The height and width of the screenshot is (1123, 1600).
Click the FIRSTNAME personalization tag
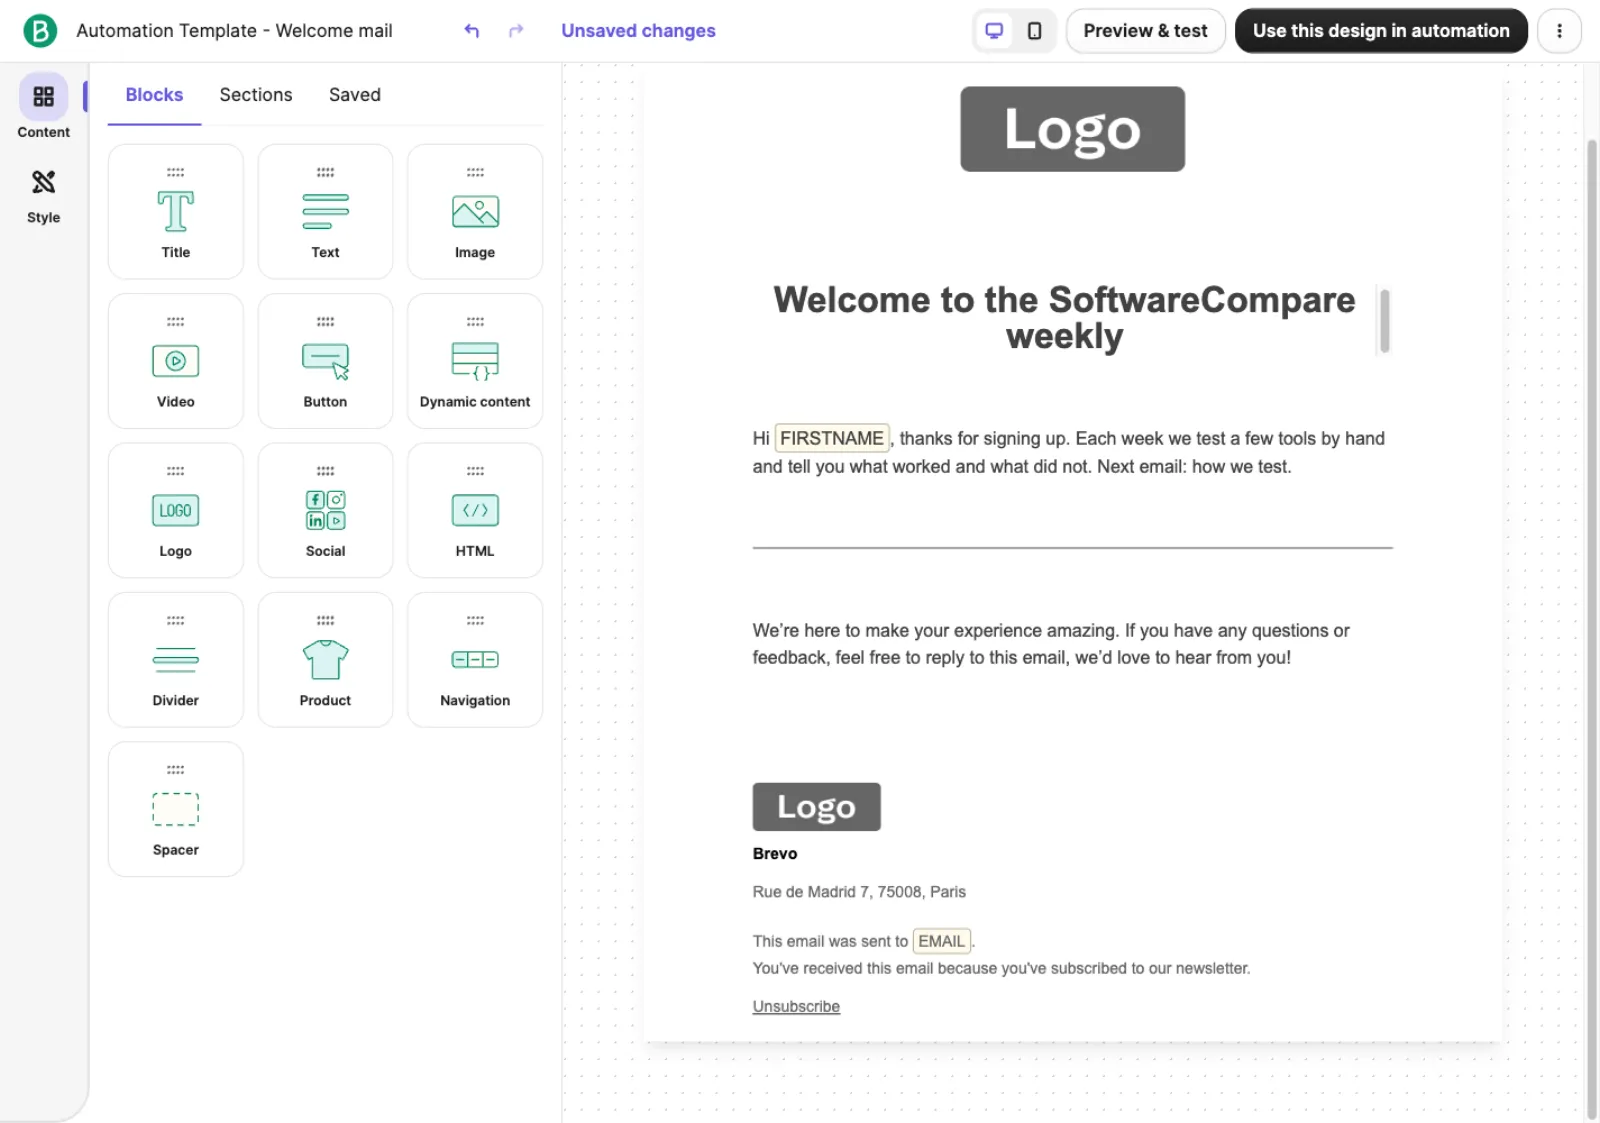tap(832, 438)
